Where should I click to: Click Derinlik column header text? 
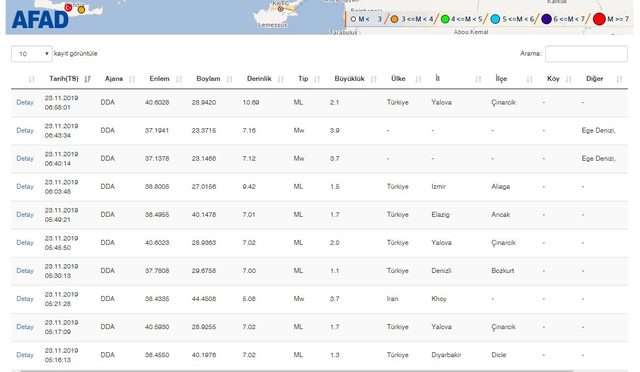259,79
